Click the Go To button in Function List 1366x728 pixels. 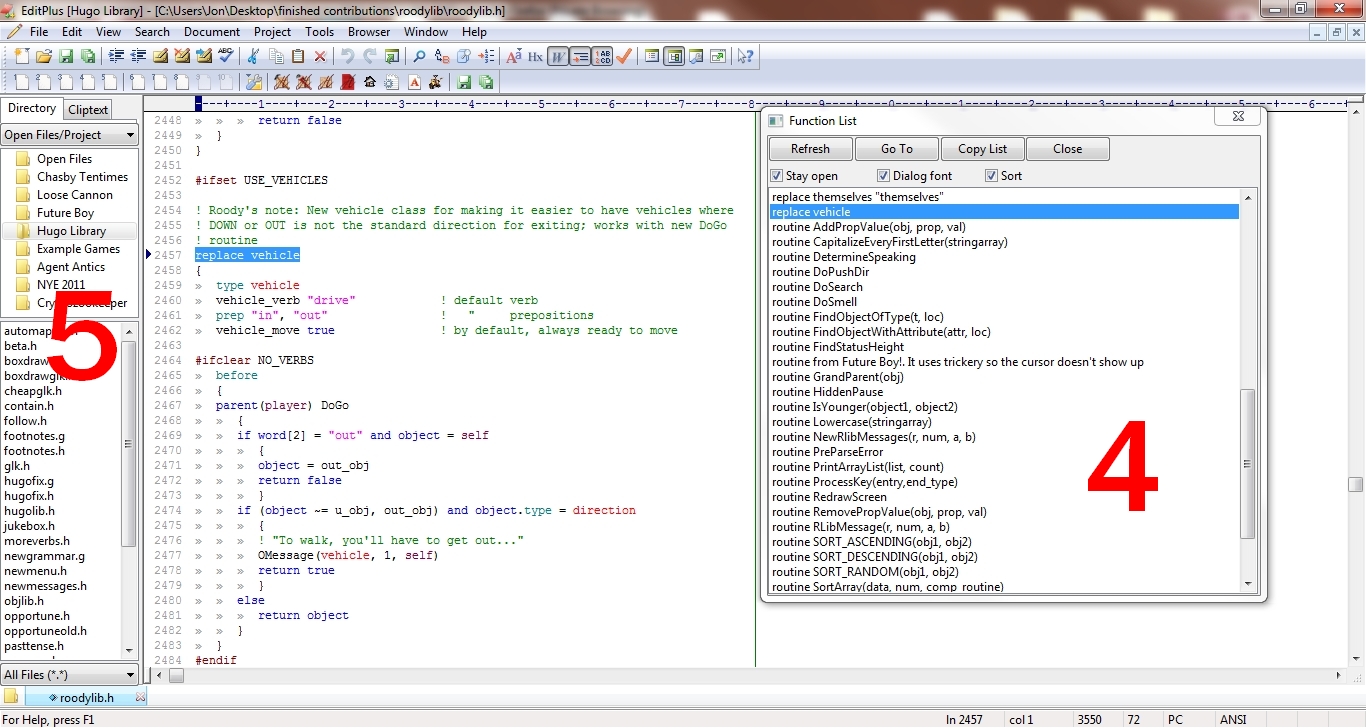pyautogui.click(x=897, y=149)
